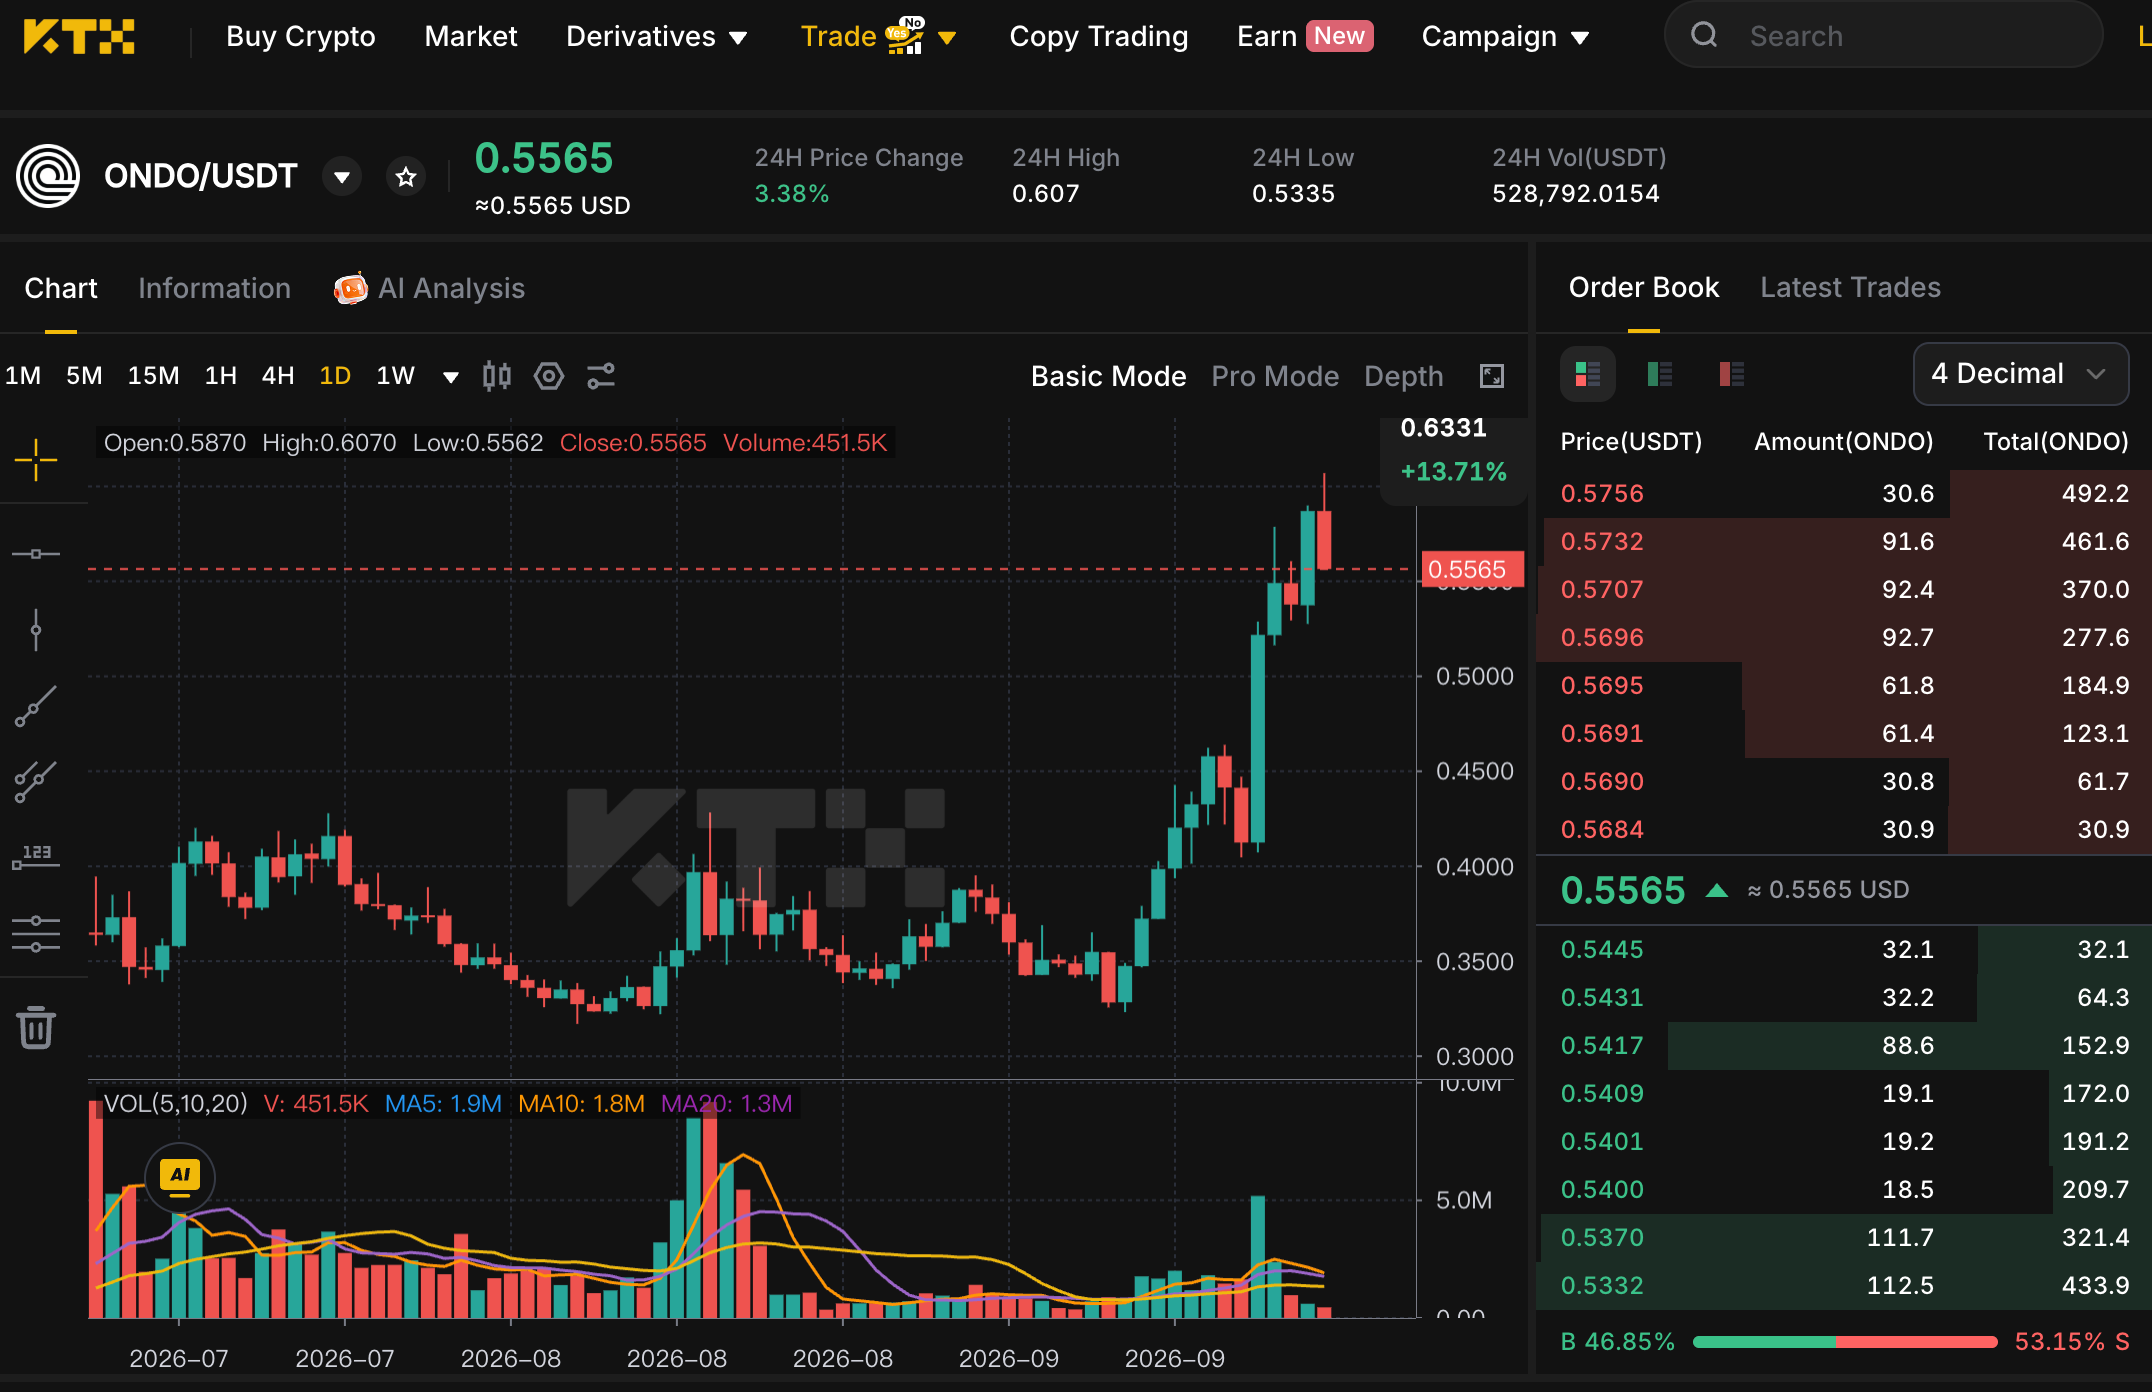Viewport: 2152px width, 1392px height.
Task: Delete drawings with trash icon
Action: click(36, 1027)
